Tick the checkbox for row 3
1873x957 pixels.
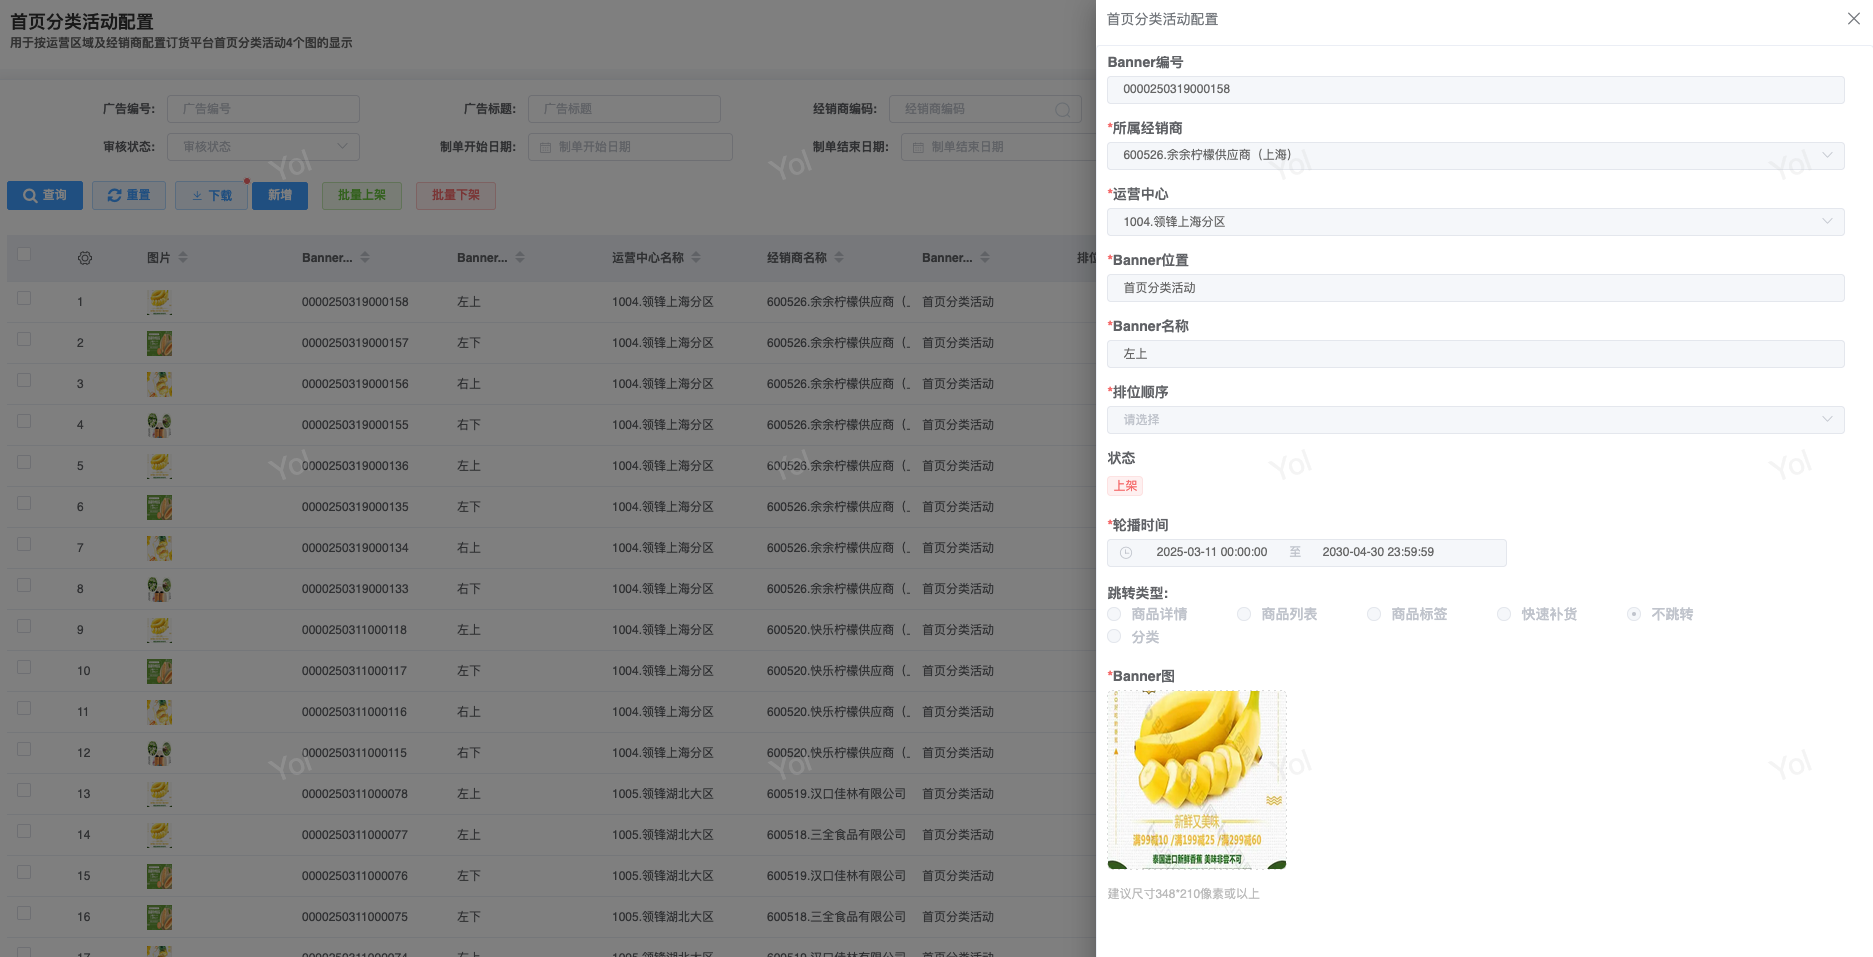point(24,381)
